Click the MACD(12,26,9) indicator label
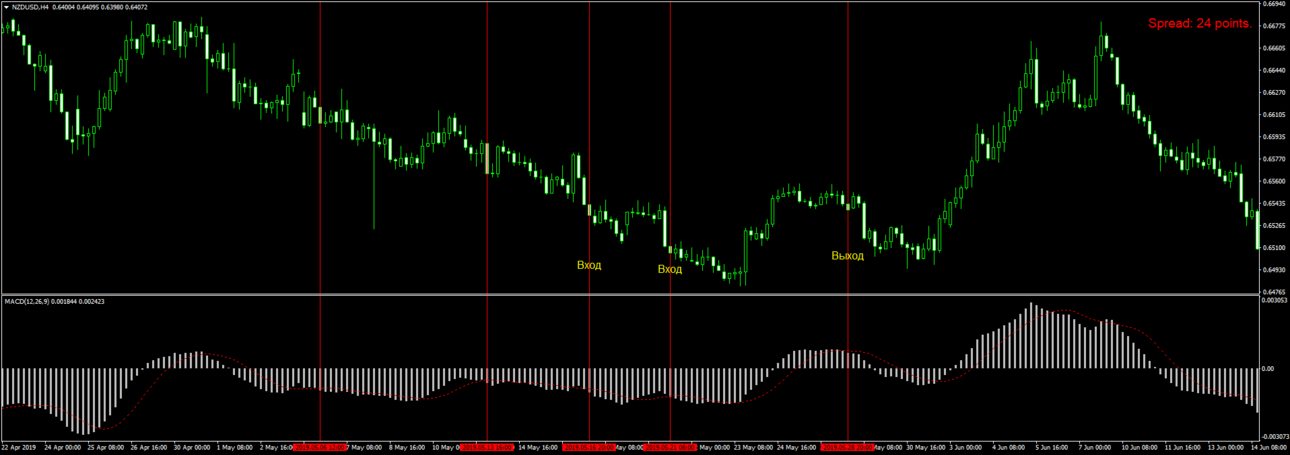1290x455 pixels. coord(28,301)
